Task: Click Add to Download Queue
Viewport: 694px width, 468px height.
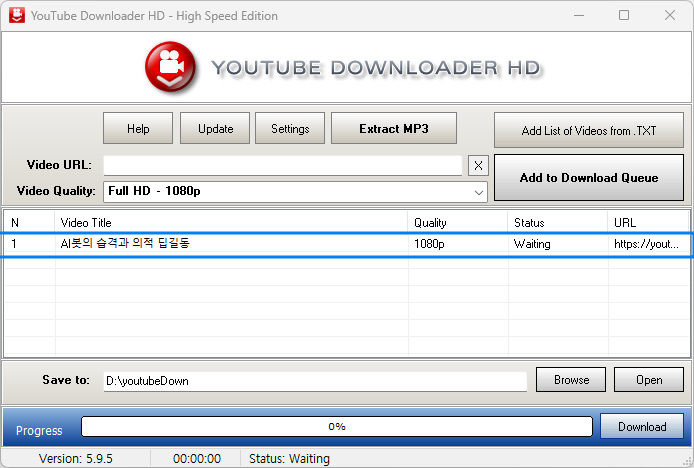Action: (x=589, y=178)
